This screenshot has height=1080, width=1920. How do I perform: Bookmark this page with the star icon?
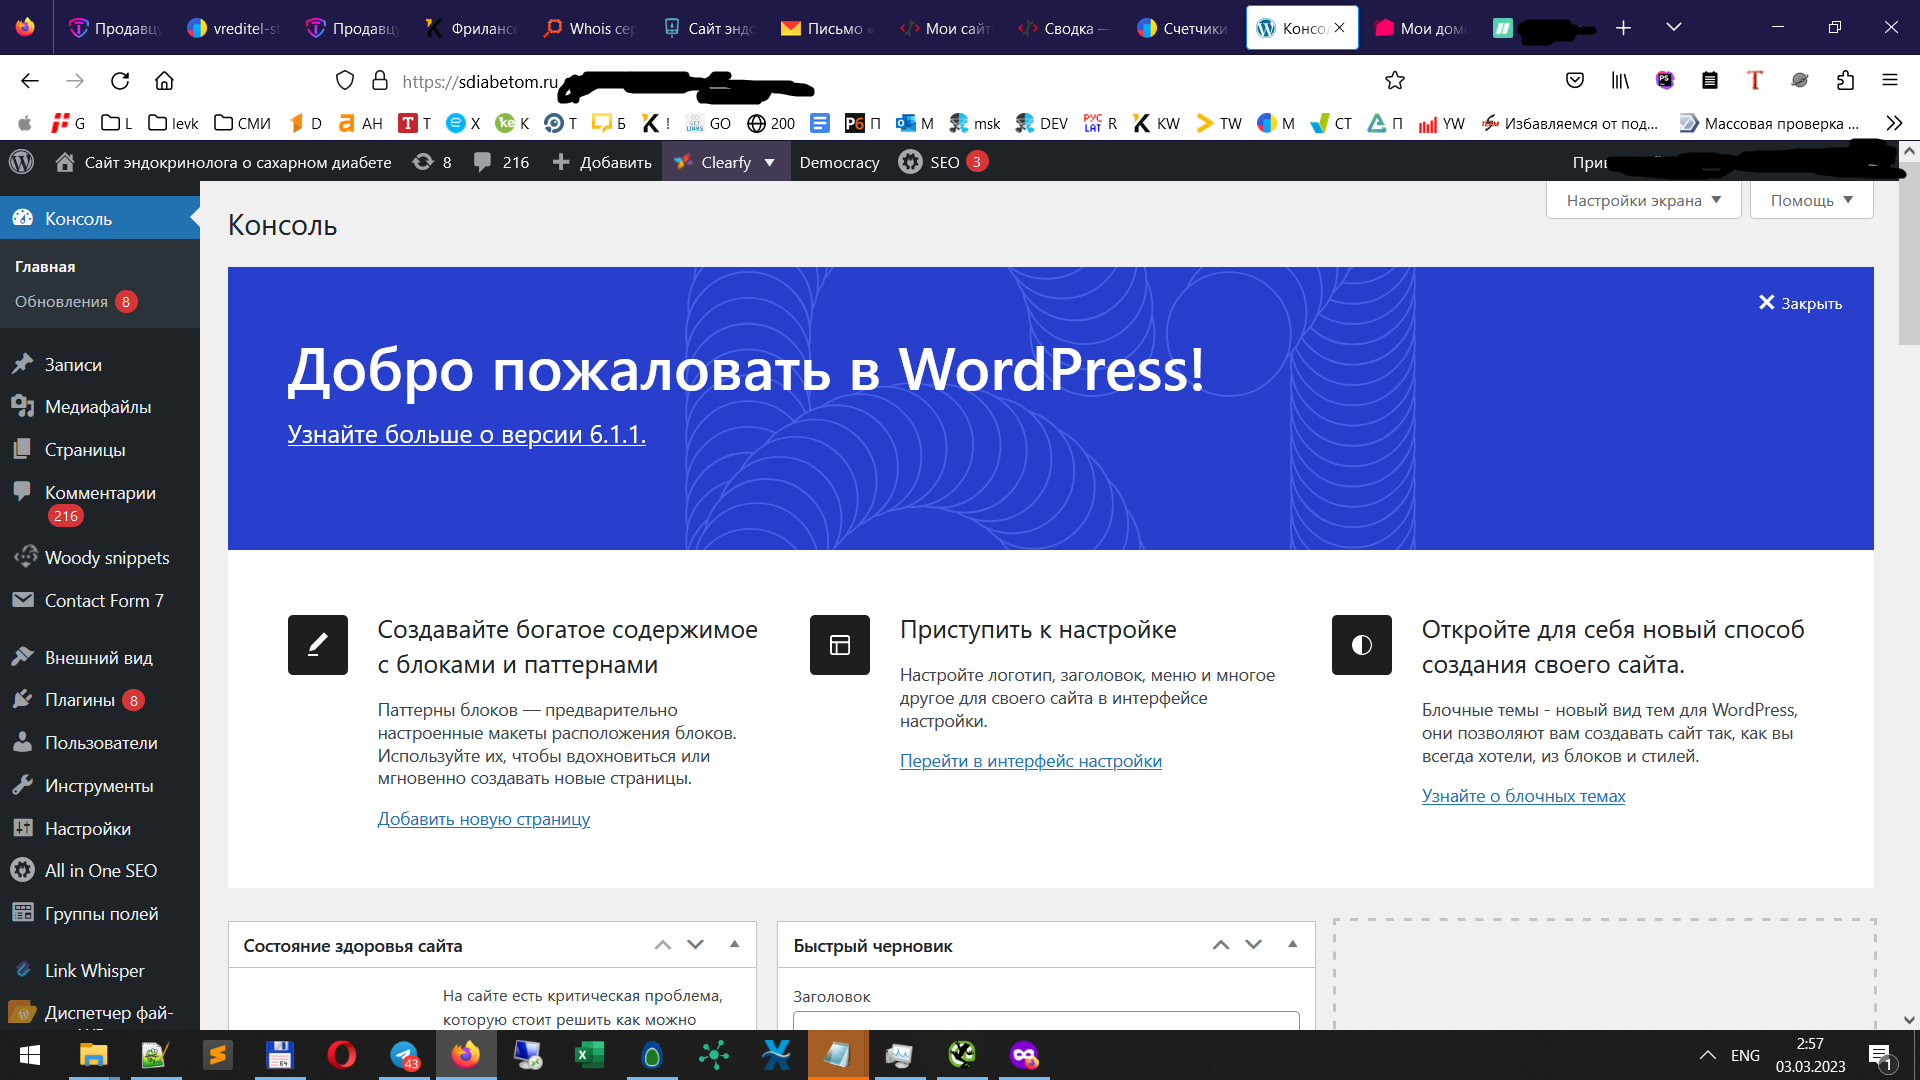click(x=1395, y=81)
